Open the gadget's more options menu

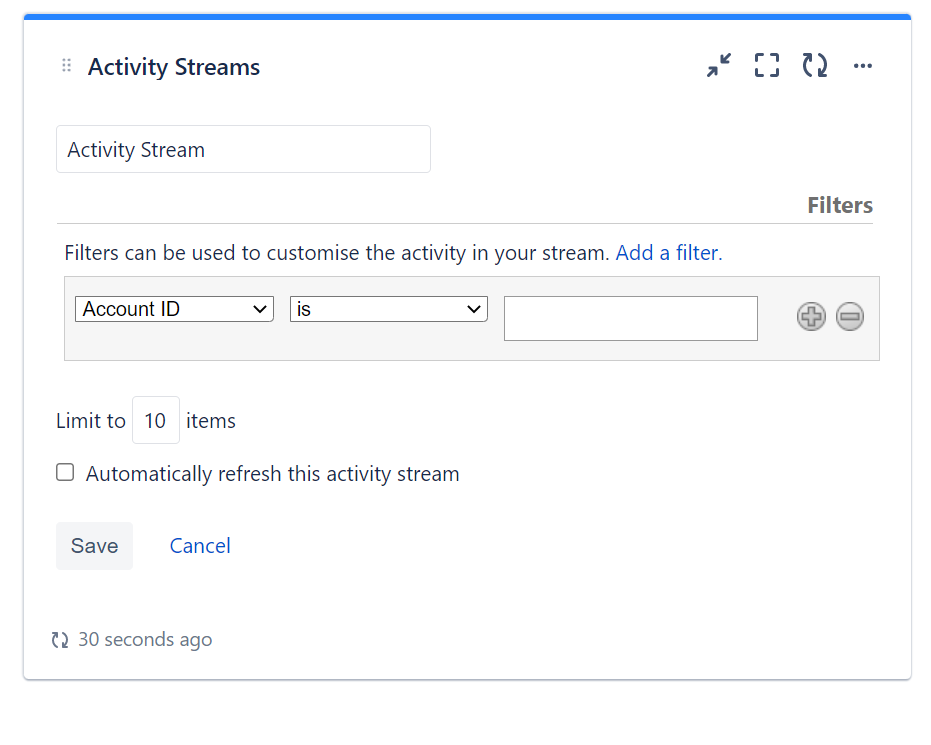tap(862, 66)
